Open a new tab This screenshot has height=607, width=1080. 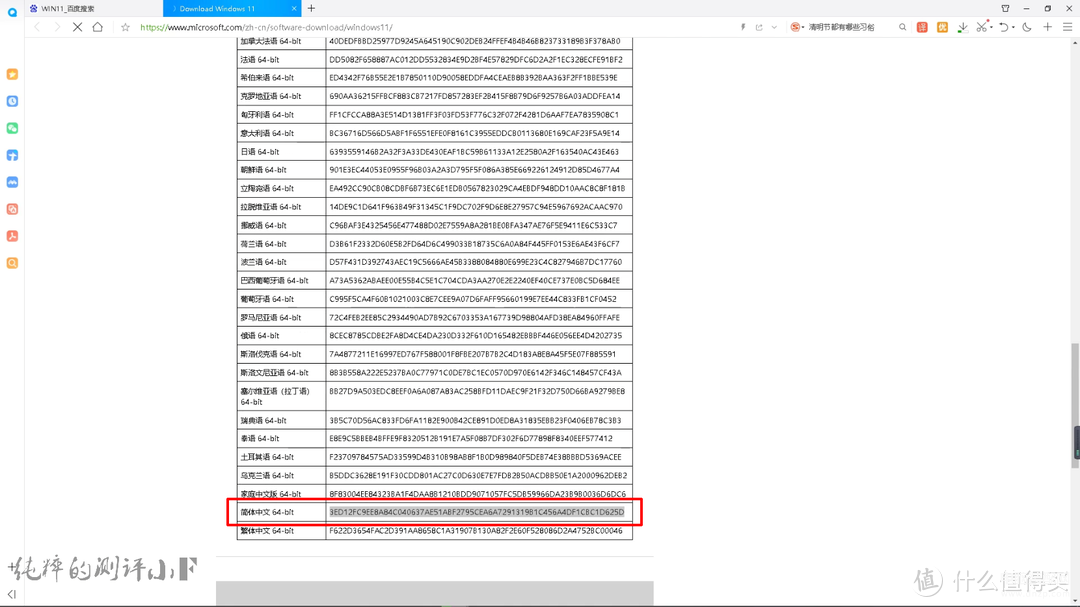pos(311,8)
